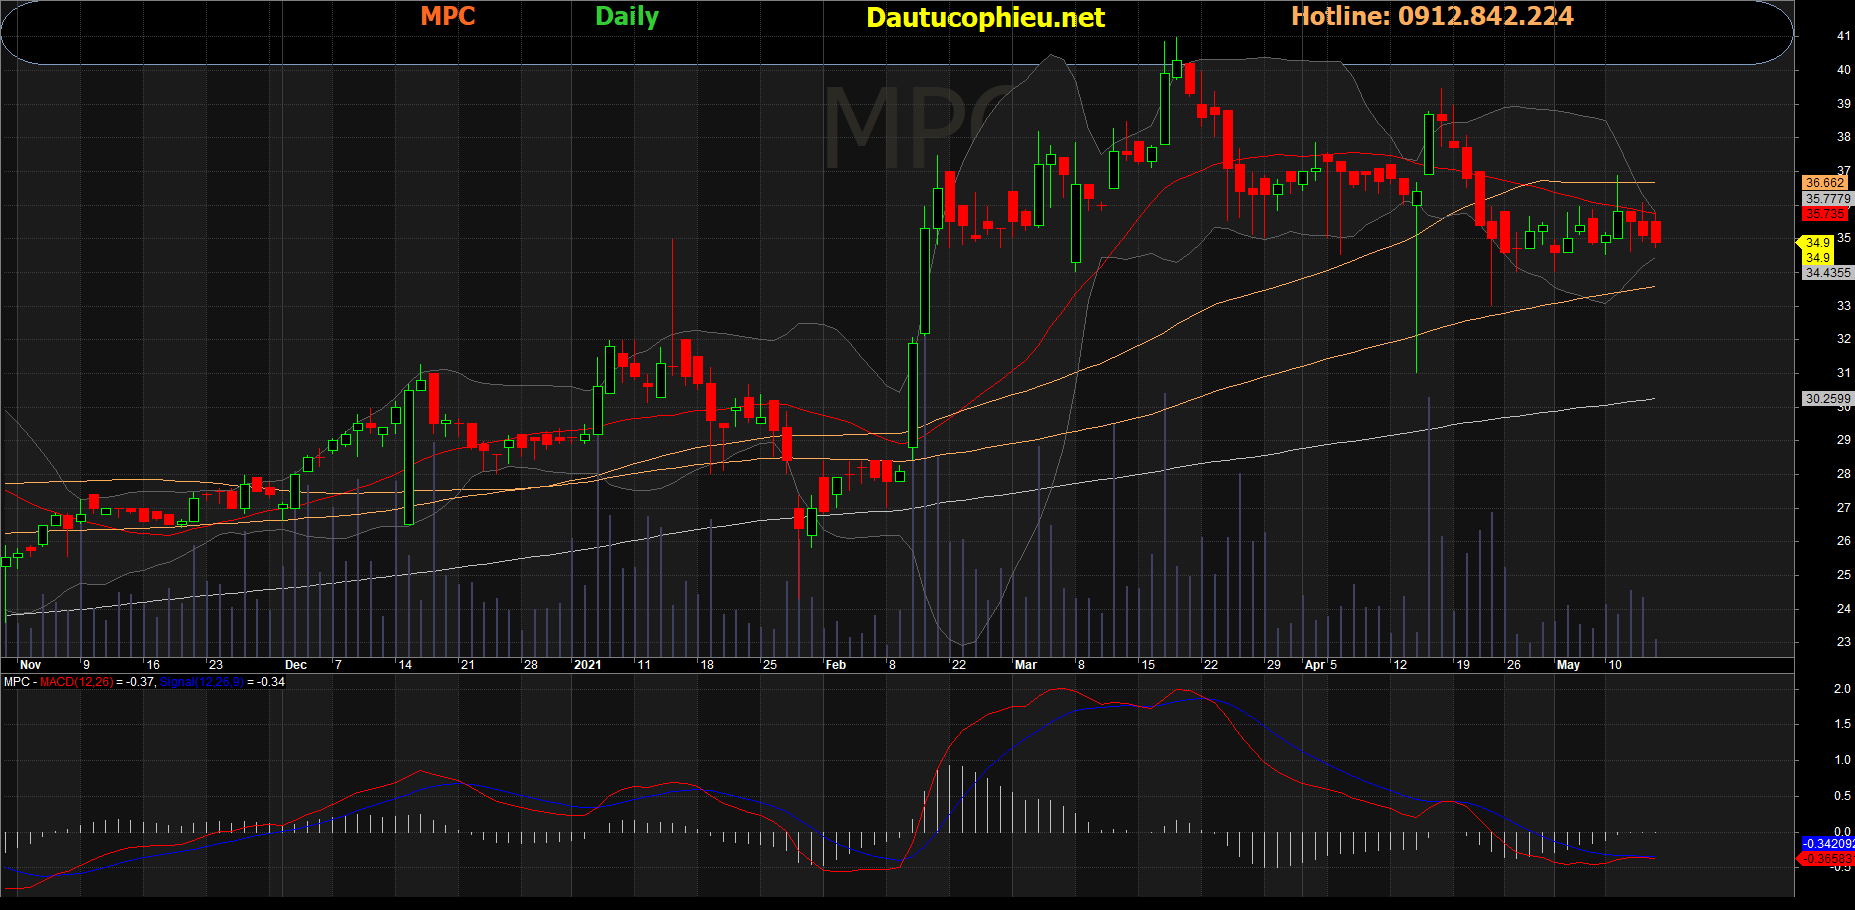Screen dimensions: 1855x910
Task: Click the 32 price axis label
Action: pyautogui.click(x=1843, y=339)
